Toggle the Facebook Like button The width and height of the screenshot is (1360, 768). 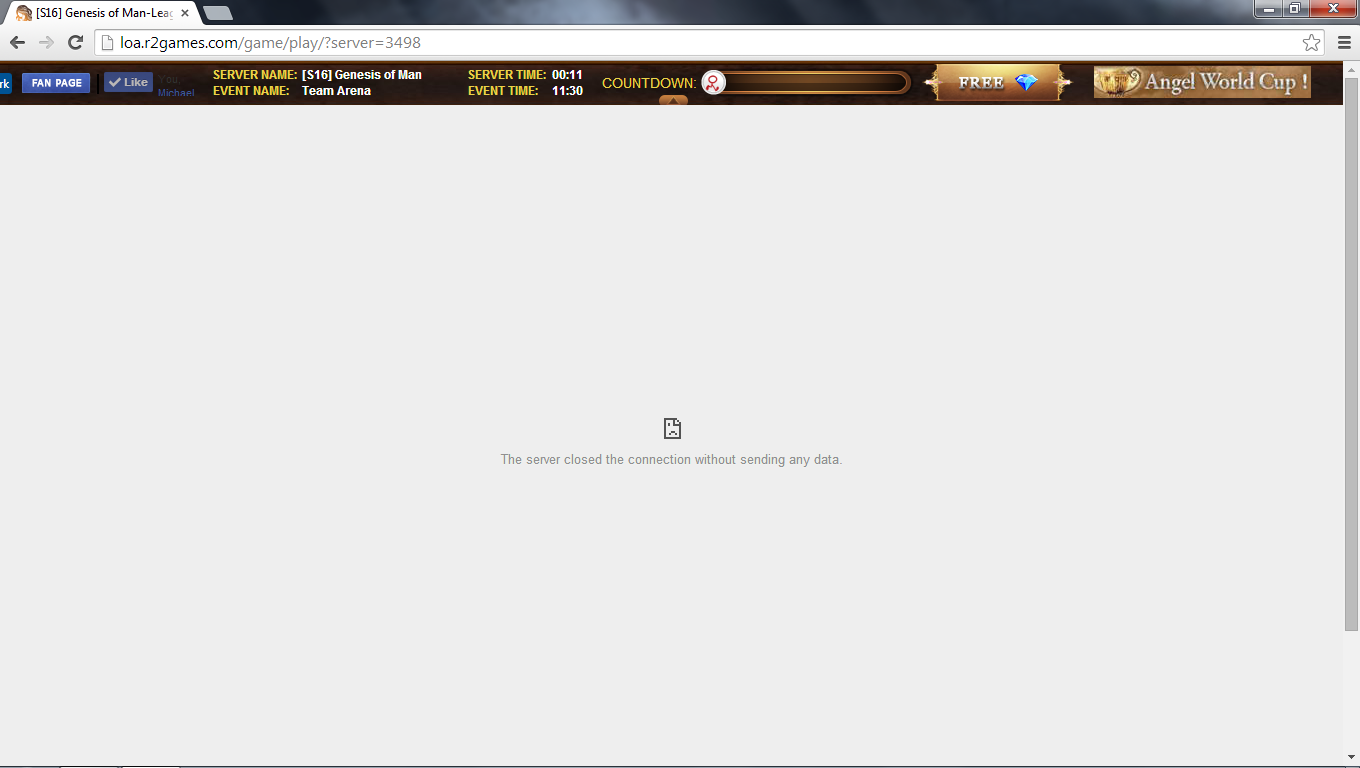(128, 83)
